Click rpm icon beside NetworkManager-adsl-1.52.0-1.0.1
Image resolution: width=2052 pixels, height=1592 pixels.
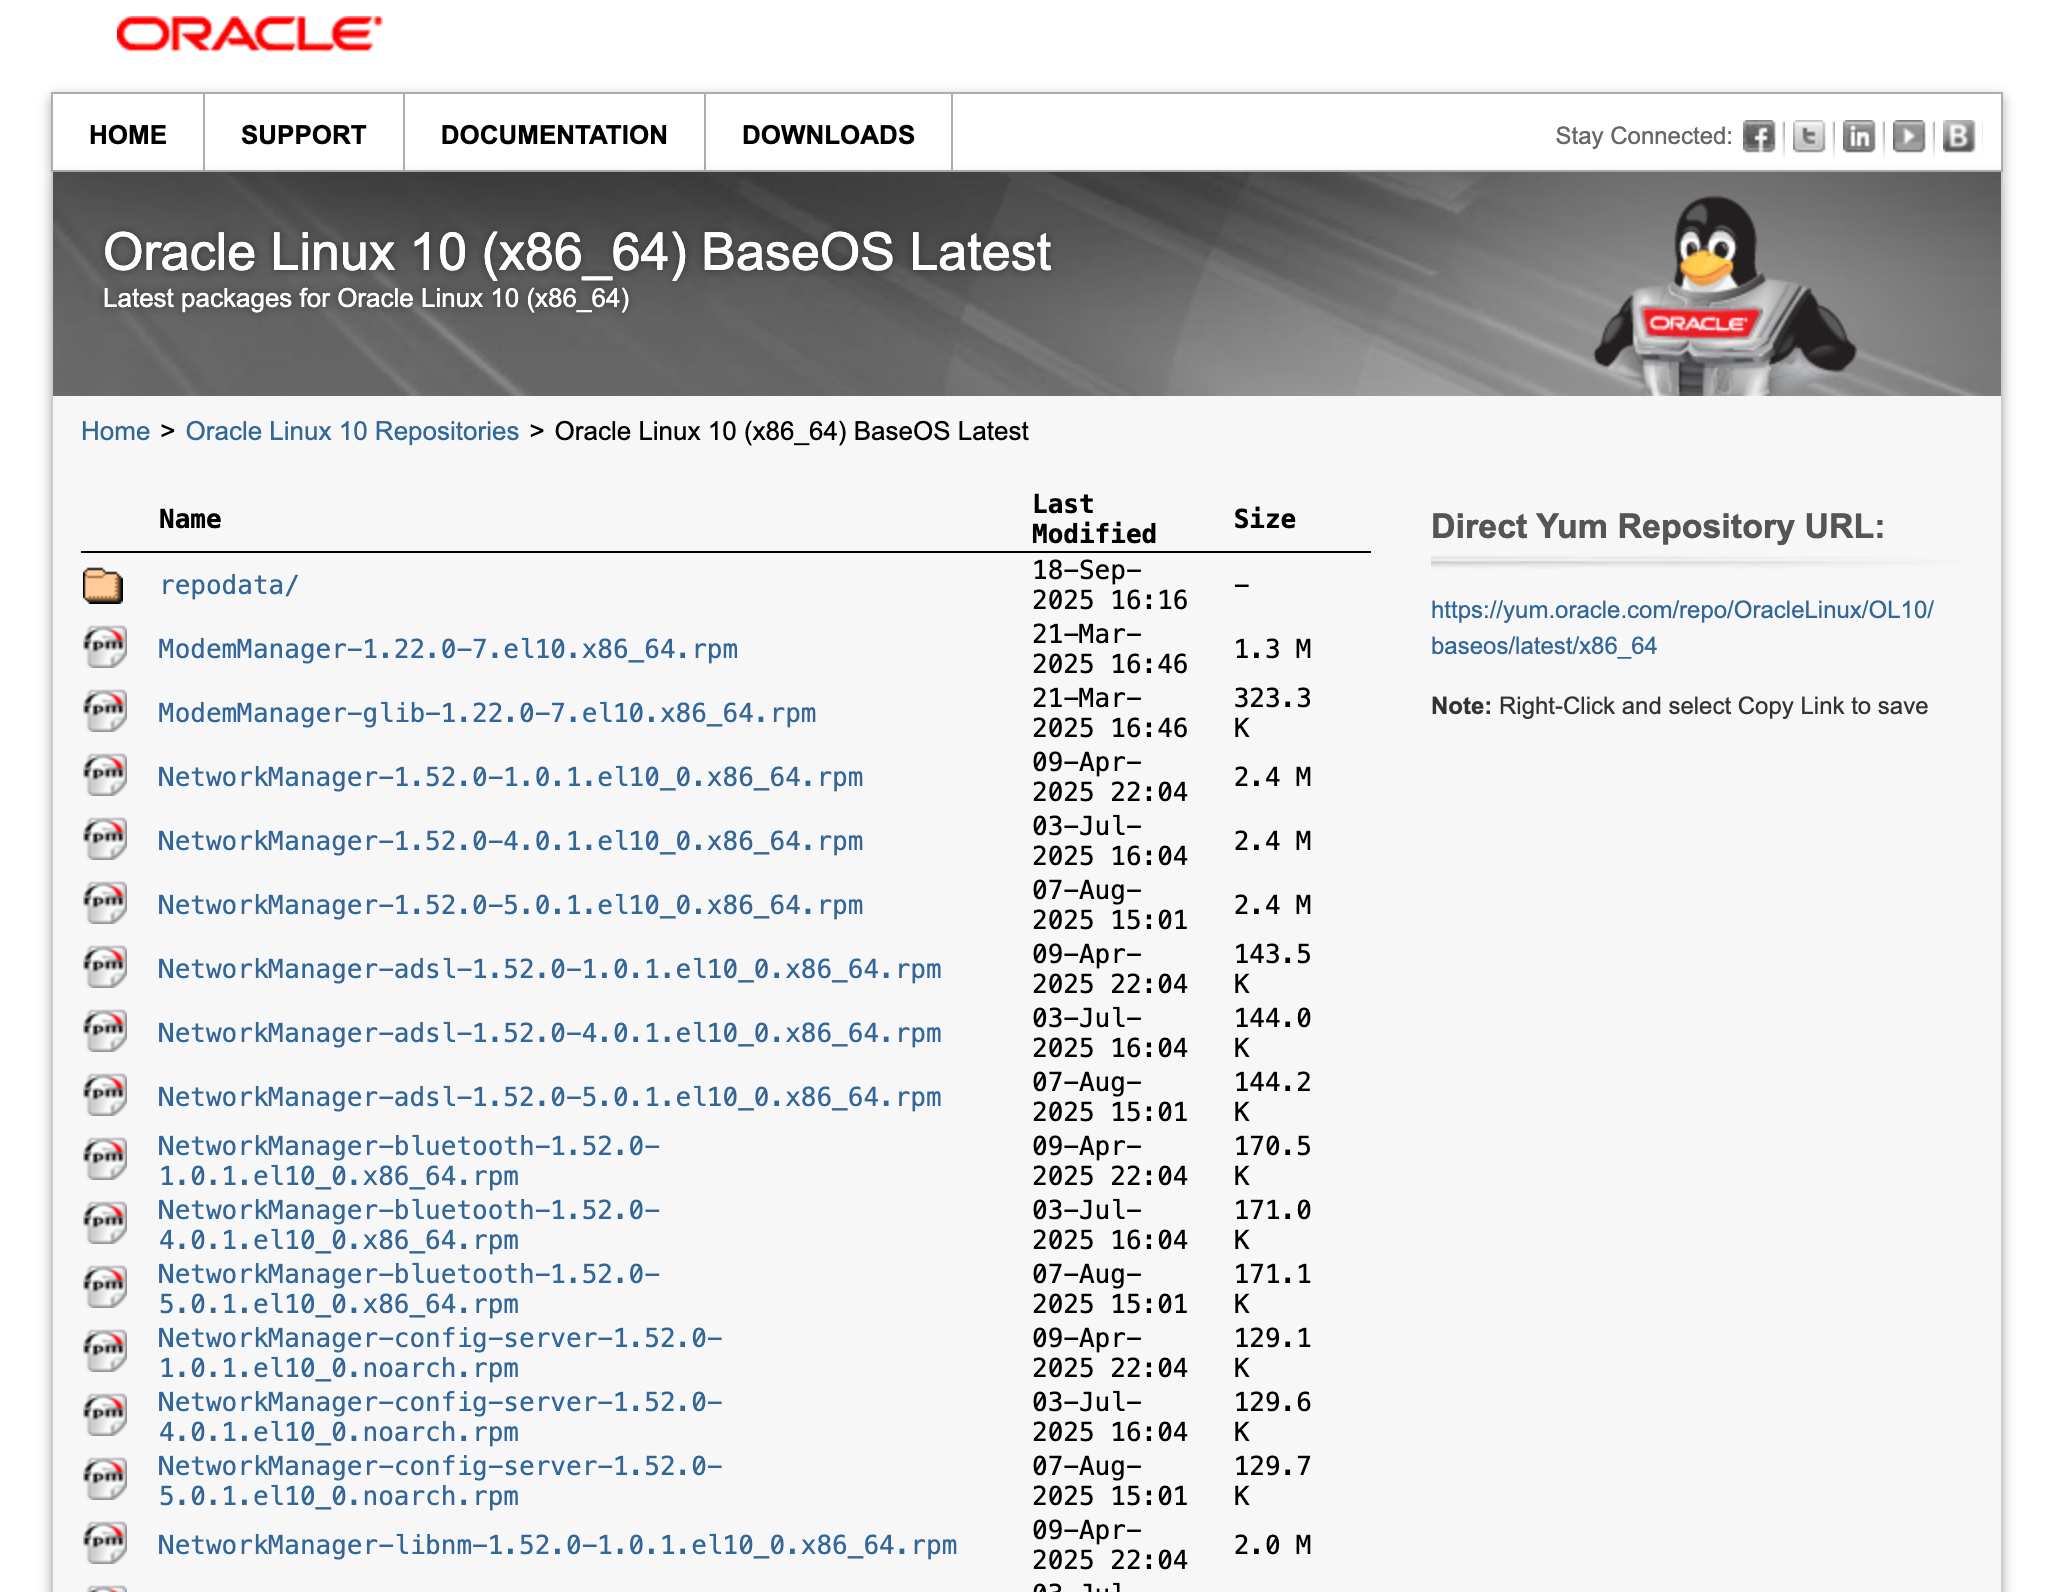click(x=105, y=968)
